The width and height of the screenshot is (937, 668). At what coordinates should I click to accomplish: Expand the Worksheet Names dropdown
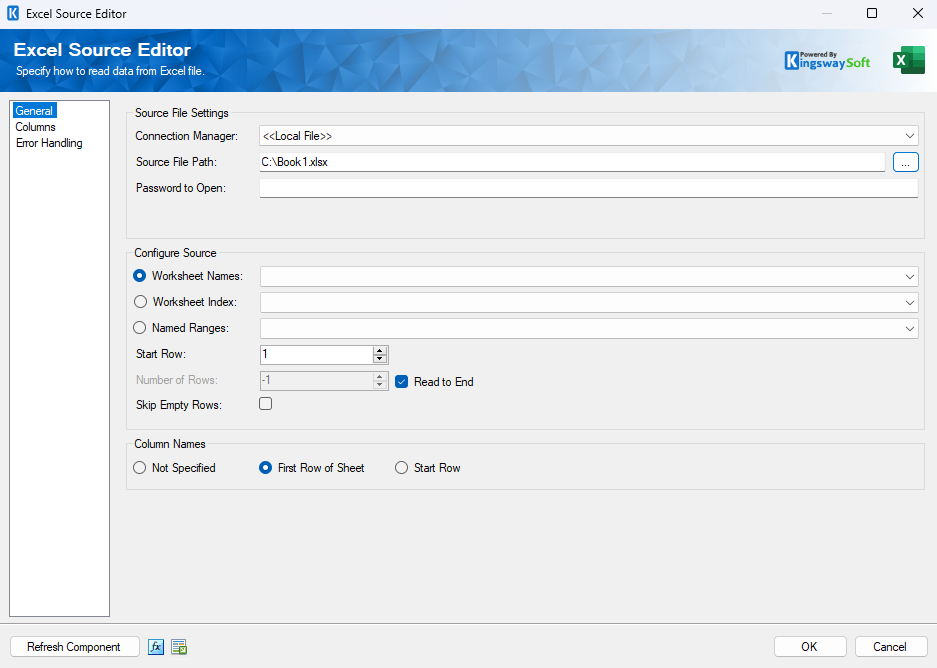[910, 277]
